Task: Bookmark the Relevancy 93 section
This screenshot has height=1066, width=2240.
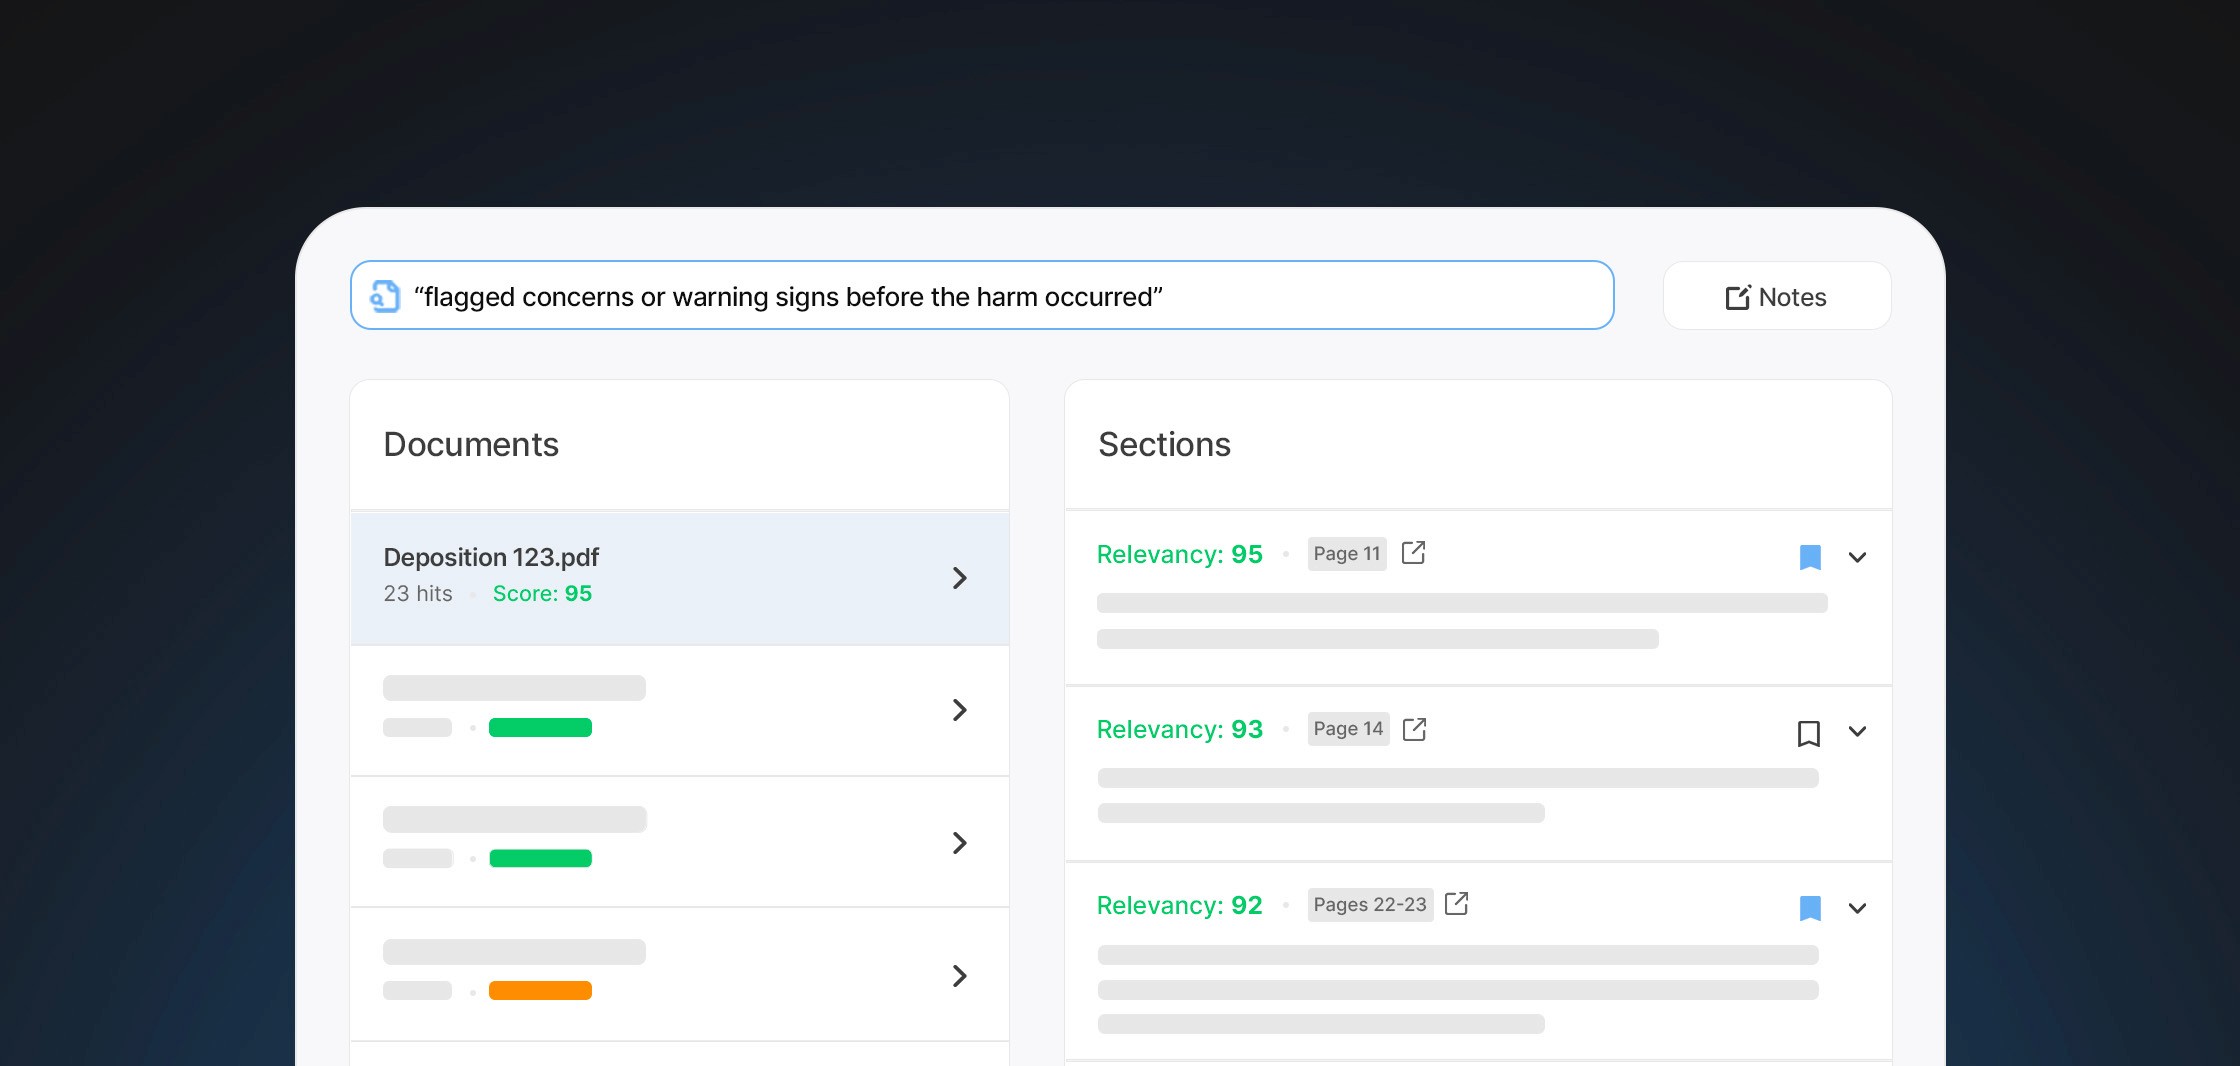Action: pyautogui.click(x=1809, y=733)
